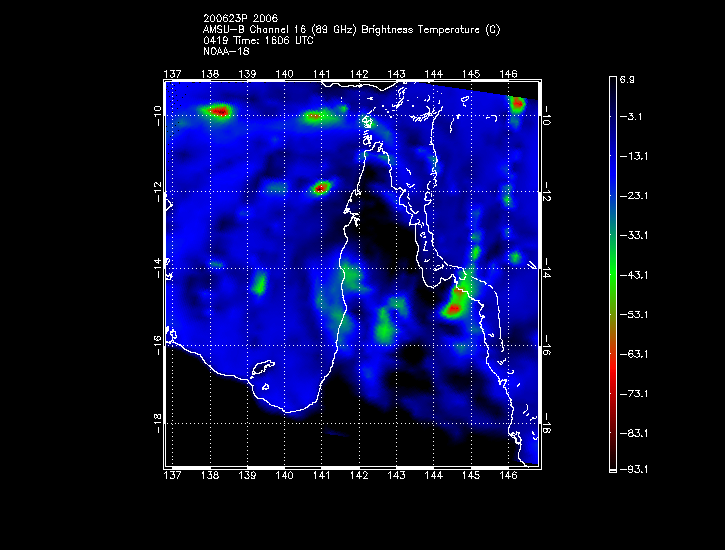Viewport: 725px width, 550px height.
Task: Select the red hotspot in the top-right map corner
Action: coord(517,103)
